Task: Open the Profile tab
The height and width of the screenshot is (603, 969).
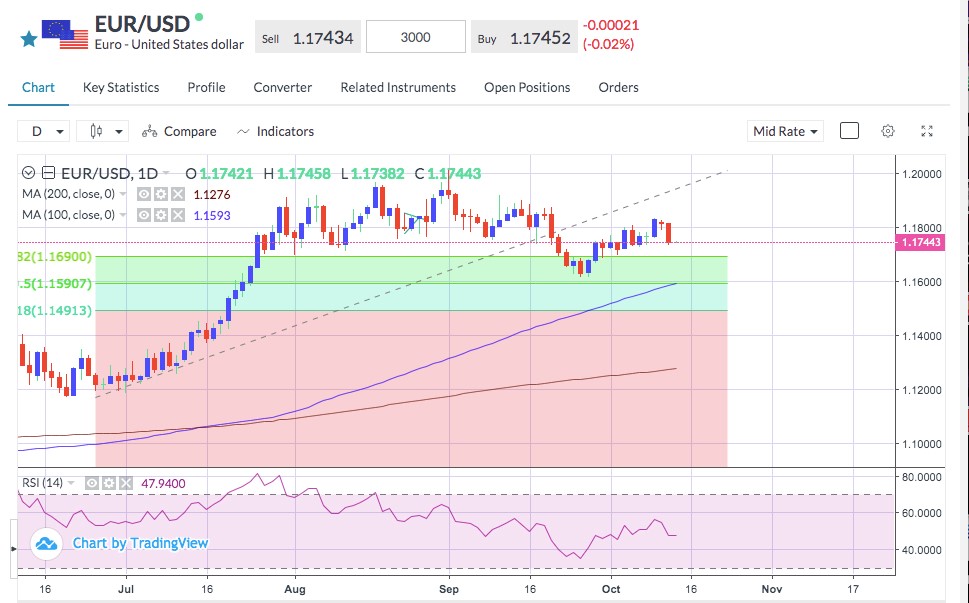Action: point(206,87)
